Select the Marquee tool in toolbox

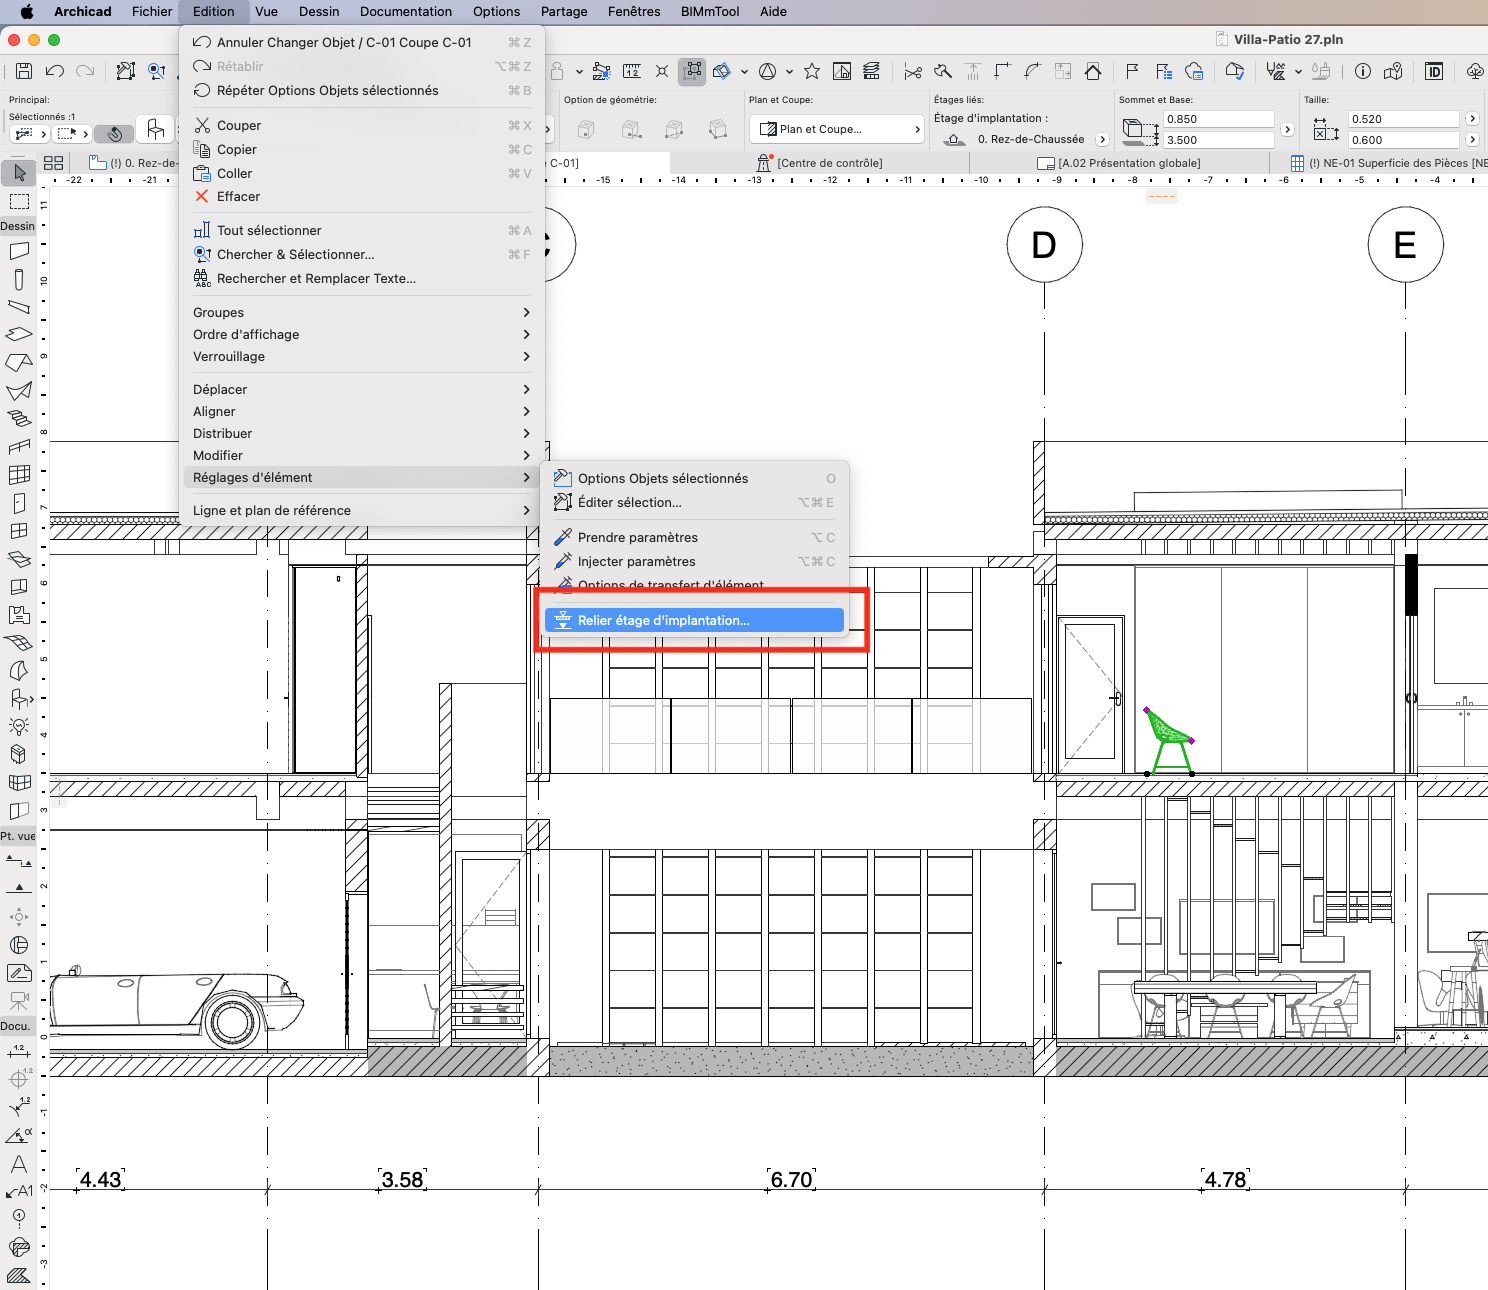(x=19, y=202)
